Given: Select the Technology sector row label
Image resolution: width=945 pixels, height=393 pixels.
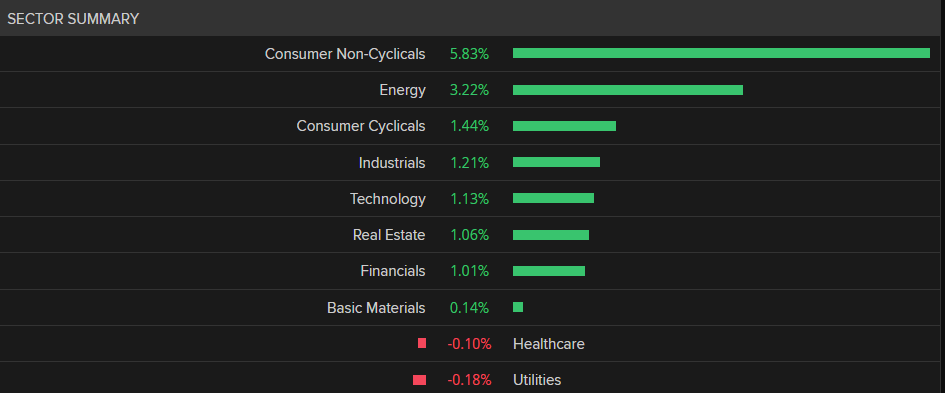Looking at the screenshot, I should [388, 199].
